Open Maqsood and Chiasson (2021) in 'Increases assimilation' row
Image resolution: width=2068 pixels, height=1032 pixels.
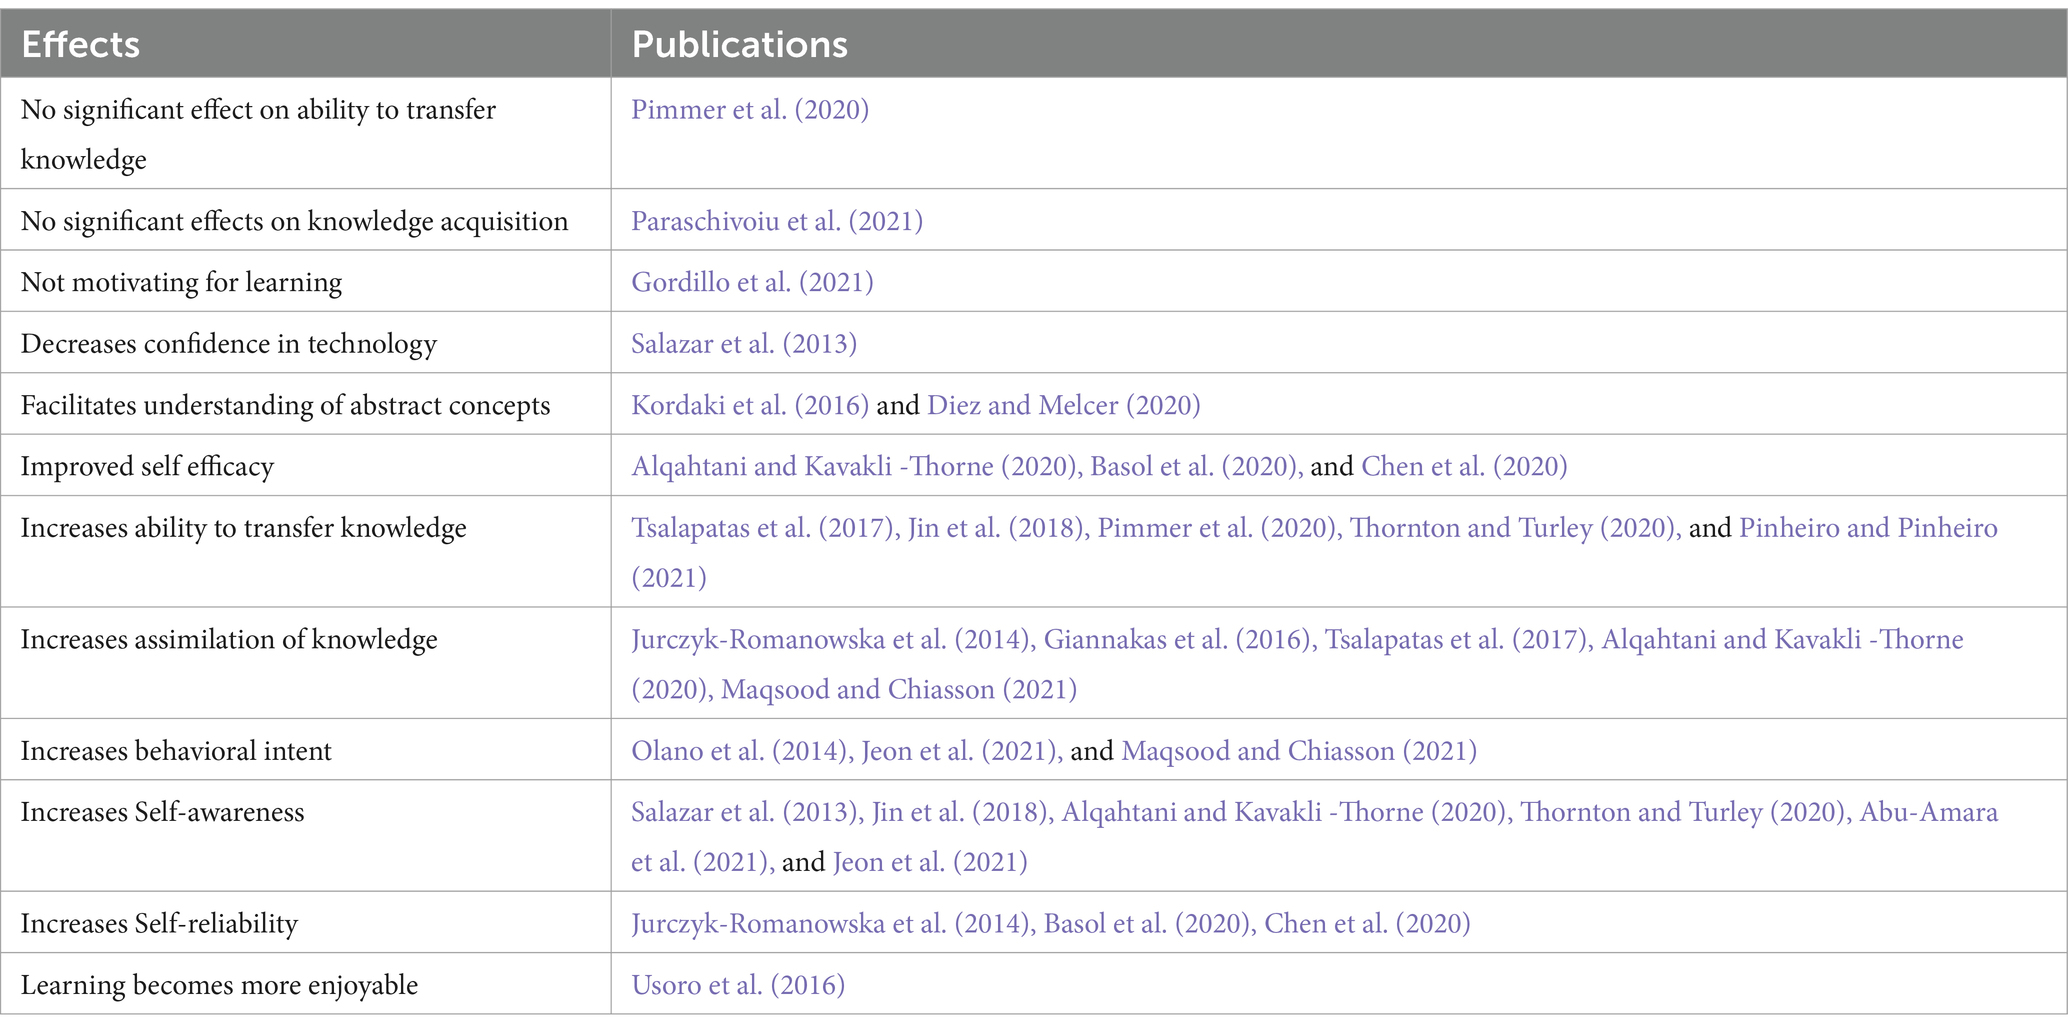(899, 690)
